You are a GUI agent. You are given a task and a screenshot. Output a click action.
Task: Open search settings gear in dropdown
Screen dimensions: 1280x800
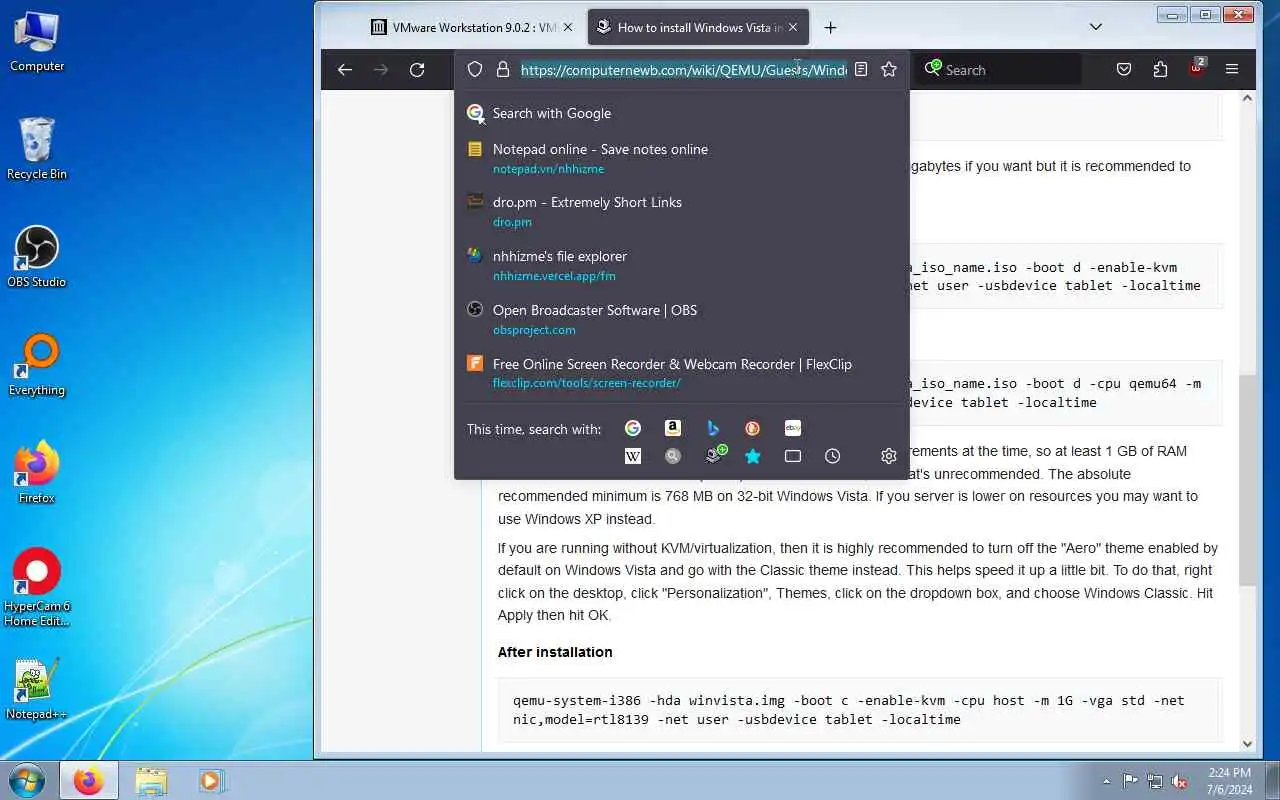click(x=889, y=456)
